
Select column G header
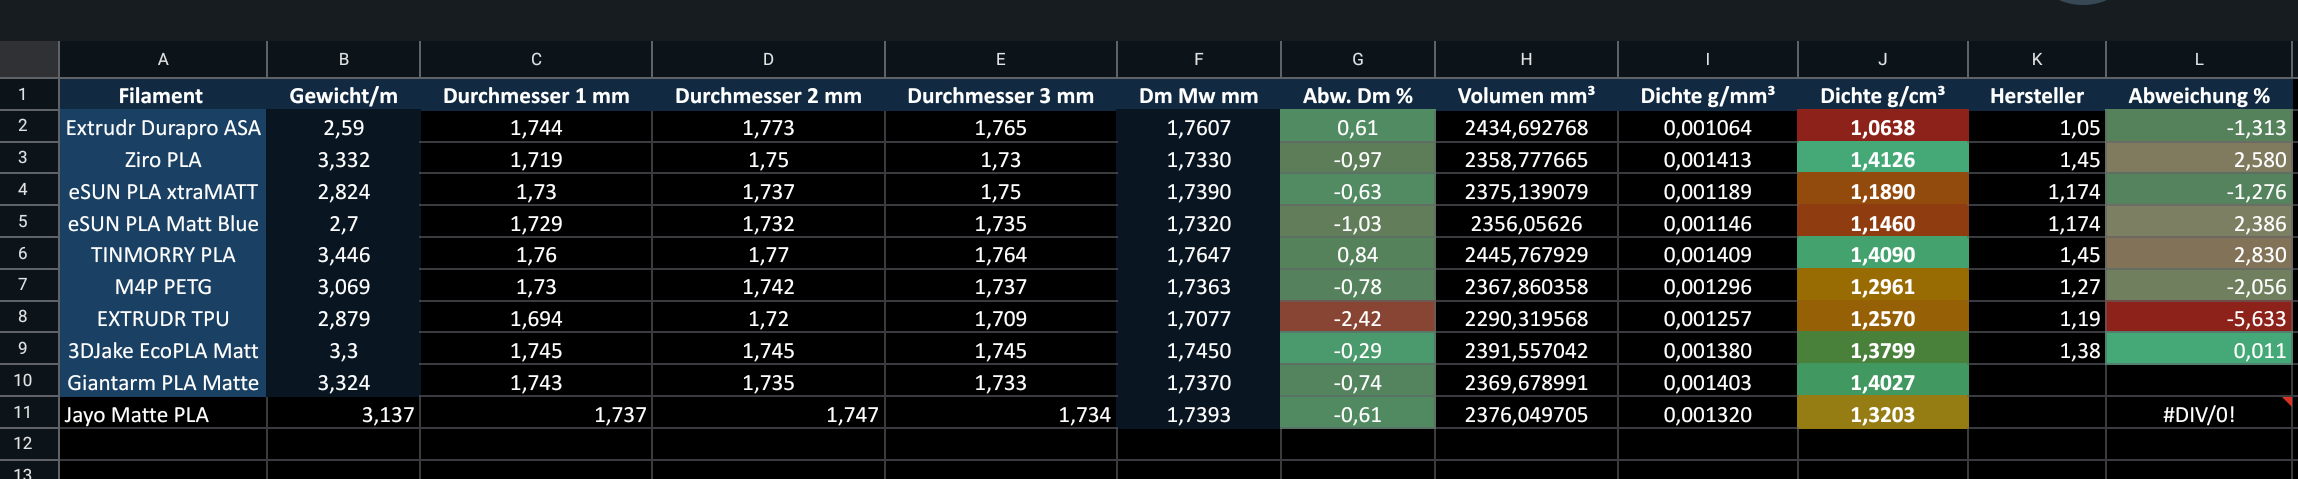tap(1357, 59)
